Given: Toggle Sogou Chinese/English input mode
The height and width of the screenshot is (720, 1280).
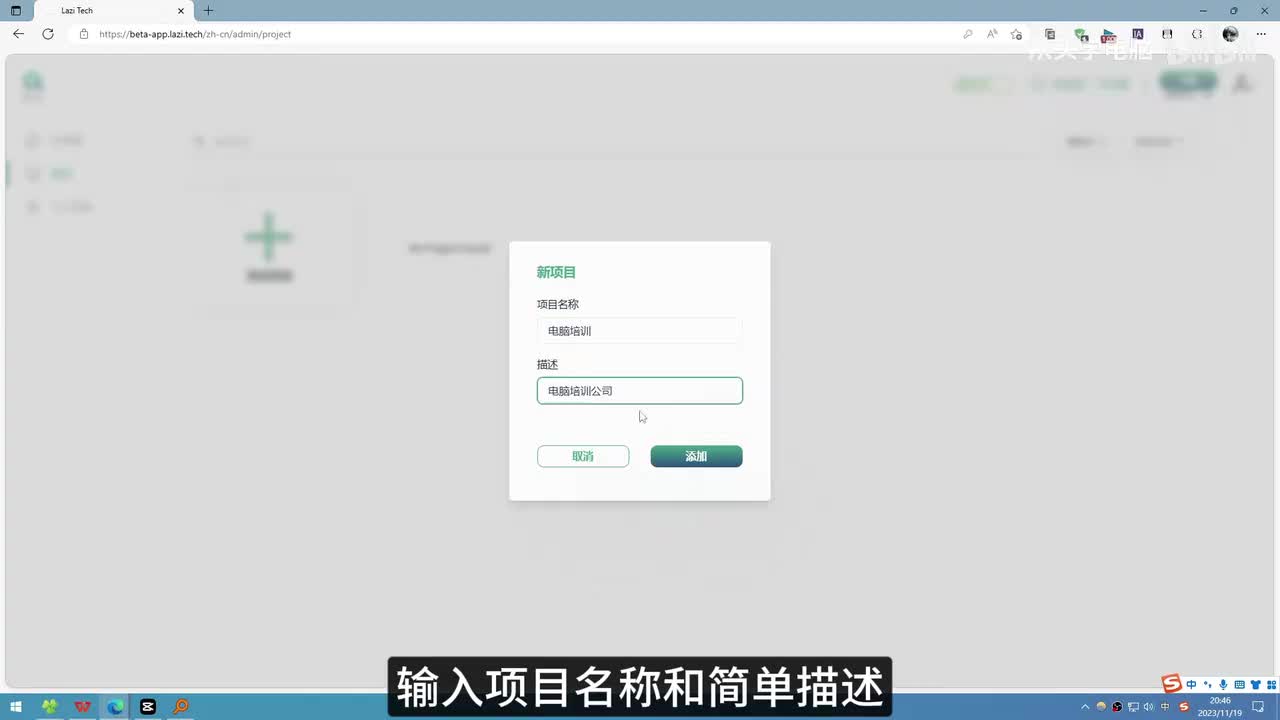Looking at the screenshot, I should [x=1191, y=684].
